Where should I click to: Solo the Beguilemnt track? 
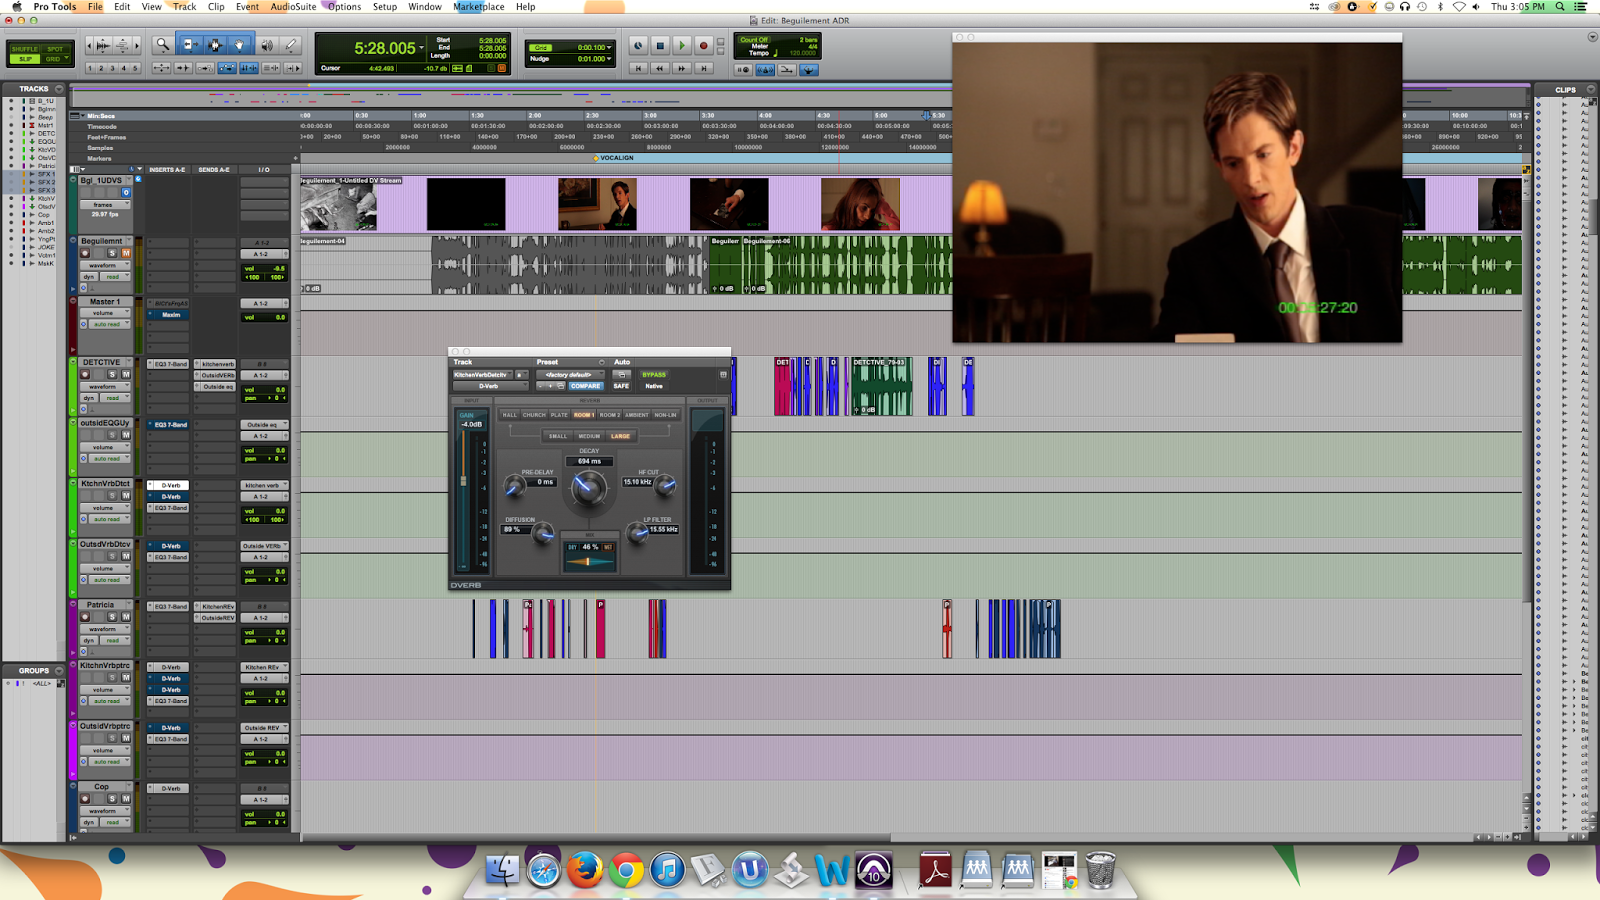pyautogui.click(x=112, y=253)
